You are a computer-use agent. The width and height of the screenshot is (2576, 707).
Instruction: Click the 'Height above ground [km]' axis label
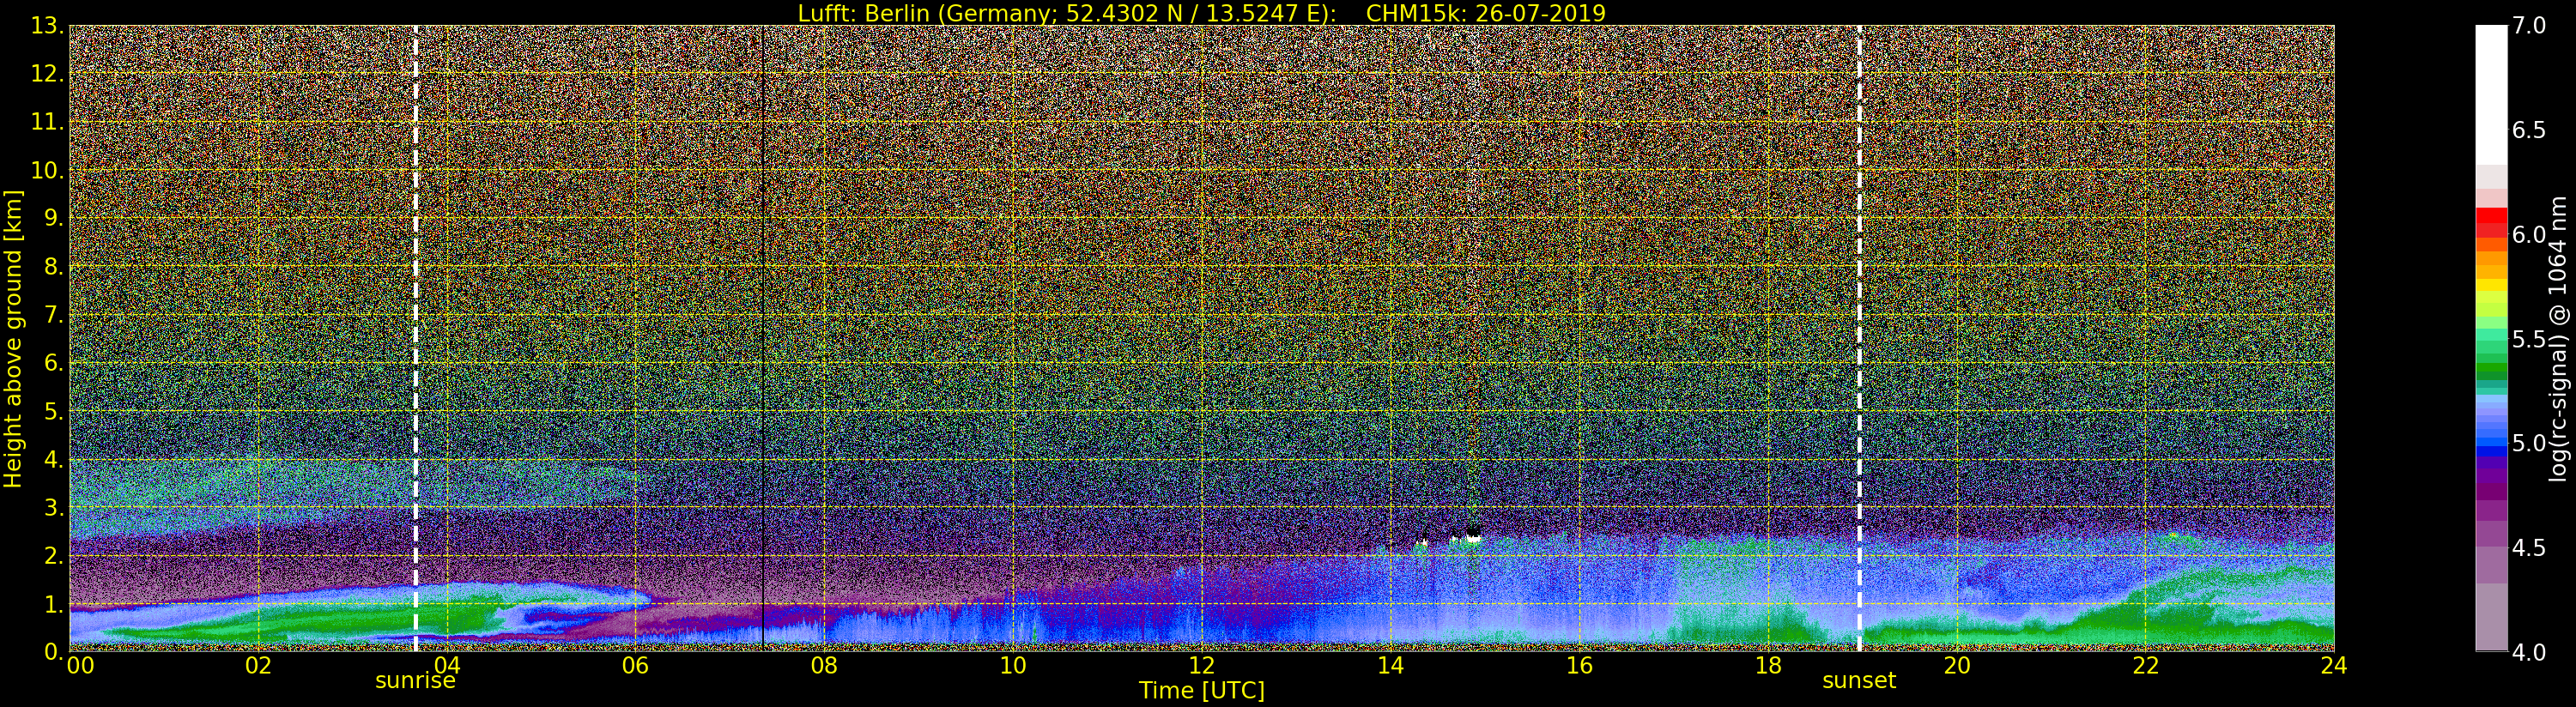coord(13,339)
